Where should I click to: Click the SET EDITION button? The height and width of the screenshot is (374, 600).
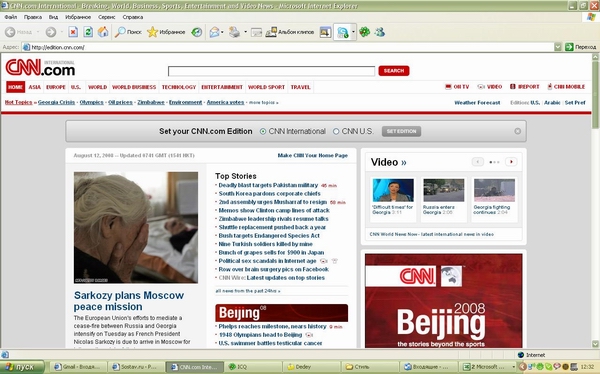[x=401, y=131]
